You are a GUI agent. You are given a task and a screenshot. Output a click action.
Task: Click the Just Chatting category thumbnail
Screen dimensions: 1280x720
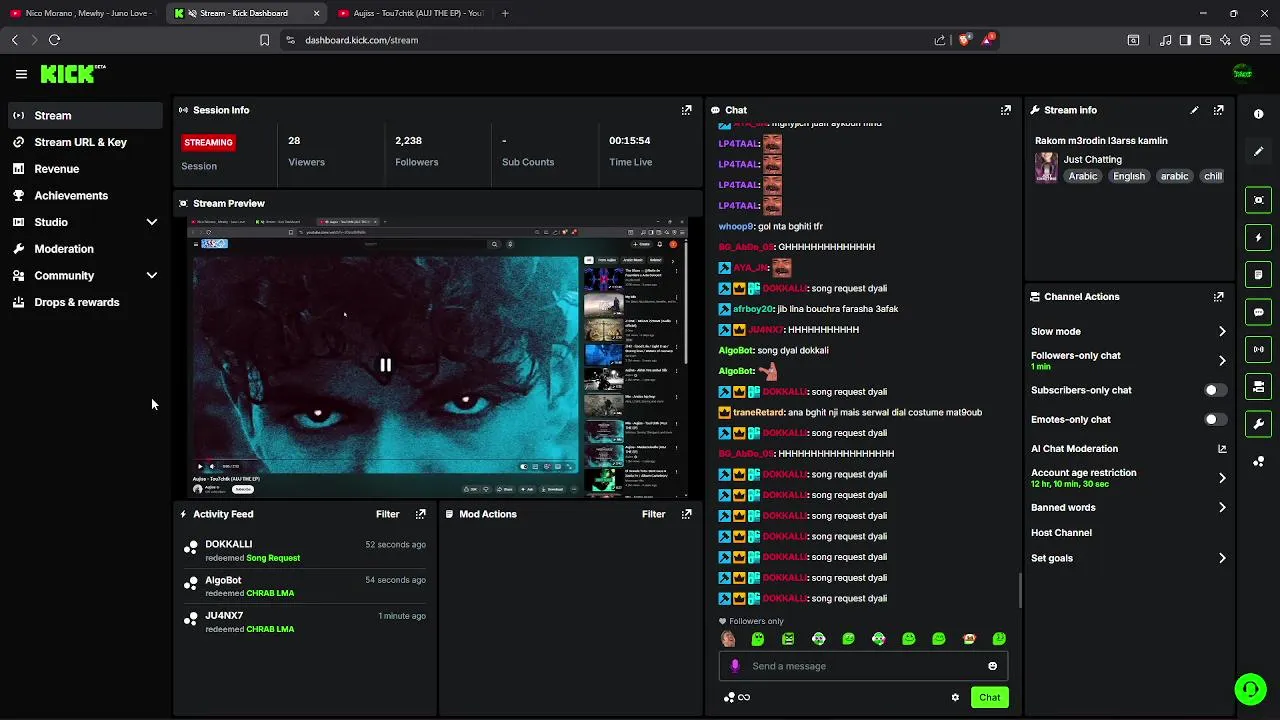click(1046, 167)
